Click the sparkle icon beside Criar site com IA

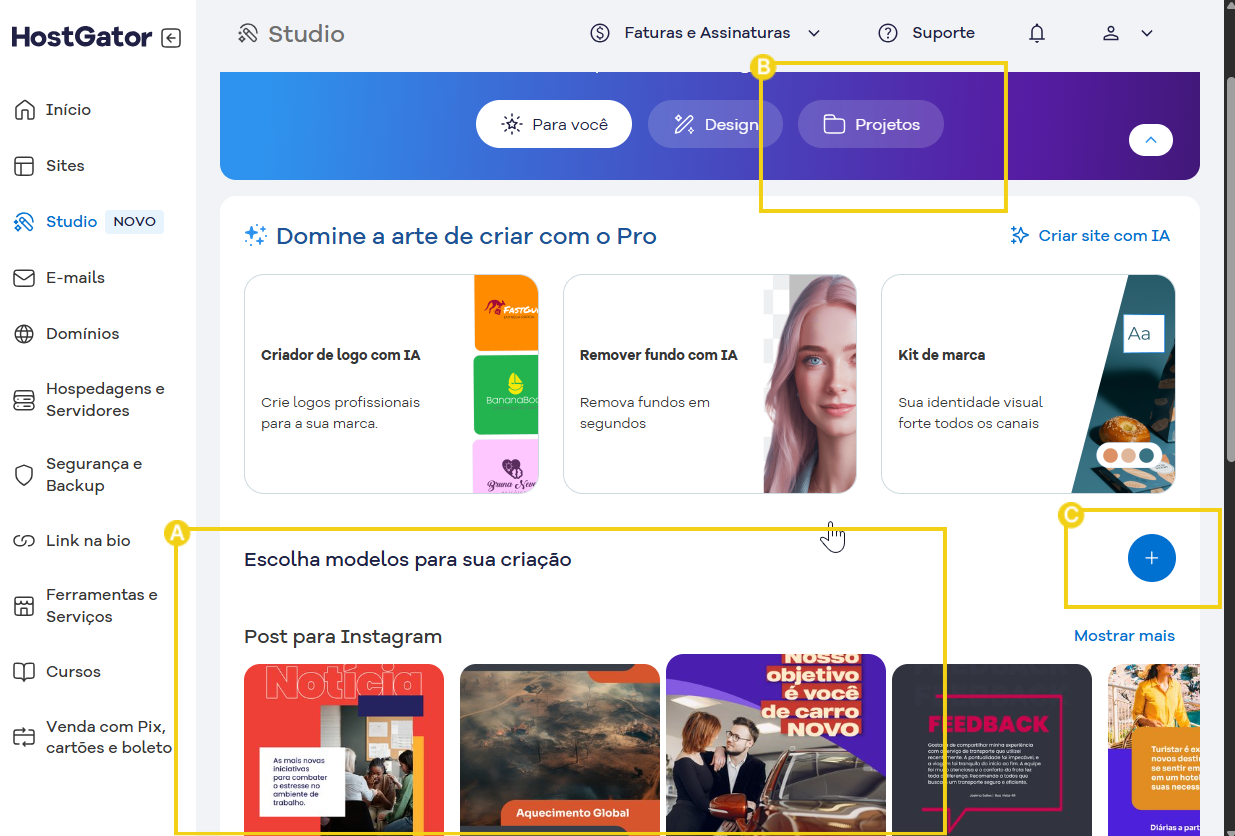tap(1019, 235)
